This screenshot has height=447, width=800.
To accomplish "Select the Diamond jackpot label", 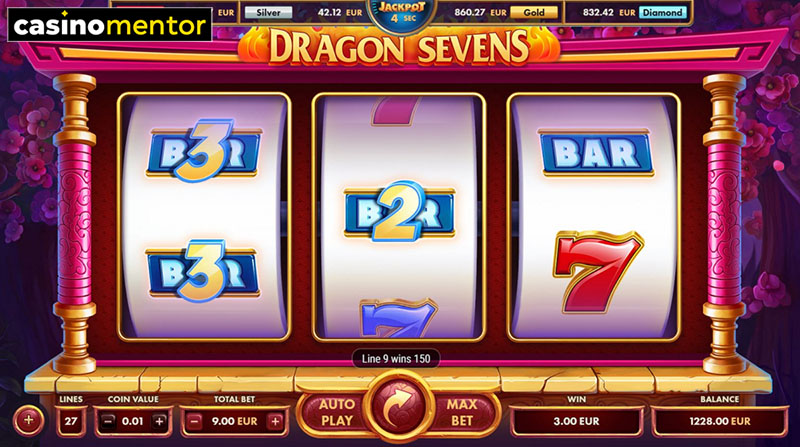I will [662, 12].
